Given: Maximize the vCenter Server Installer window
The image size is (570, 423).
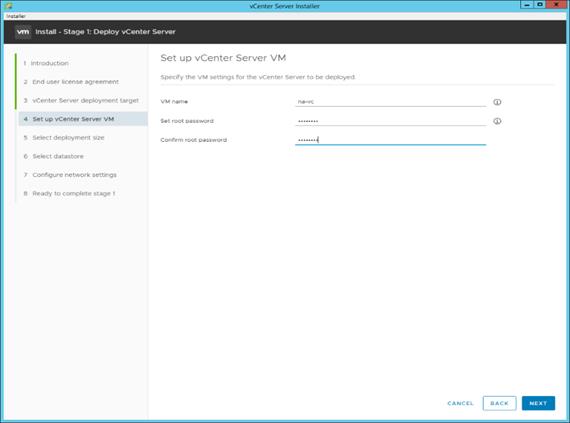Looking at the screenshot, I should coord(540,5).
